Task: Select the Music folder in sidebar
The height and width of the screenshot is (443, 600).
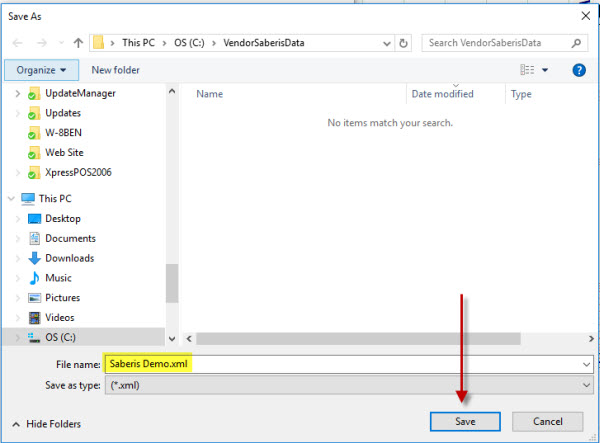Action: pyautogui.click(x=58, y=278)
